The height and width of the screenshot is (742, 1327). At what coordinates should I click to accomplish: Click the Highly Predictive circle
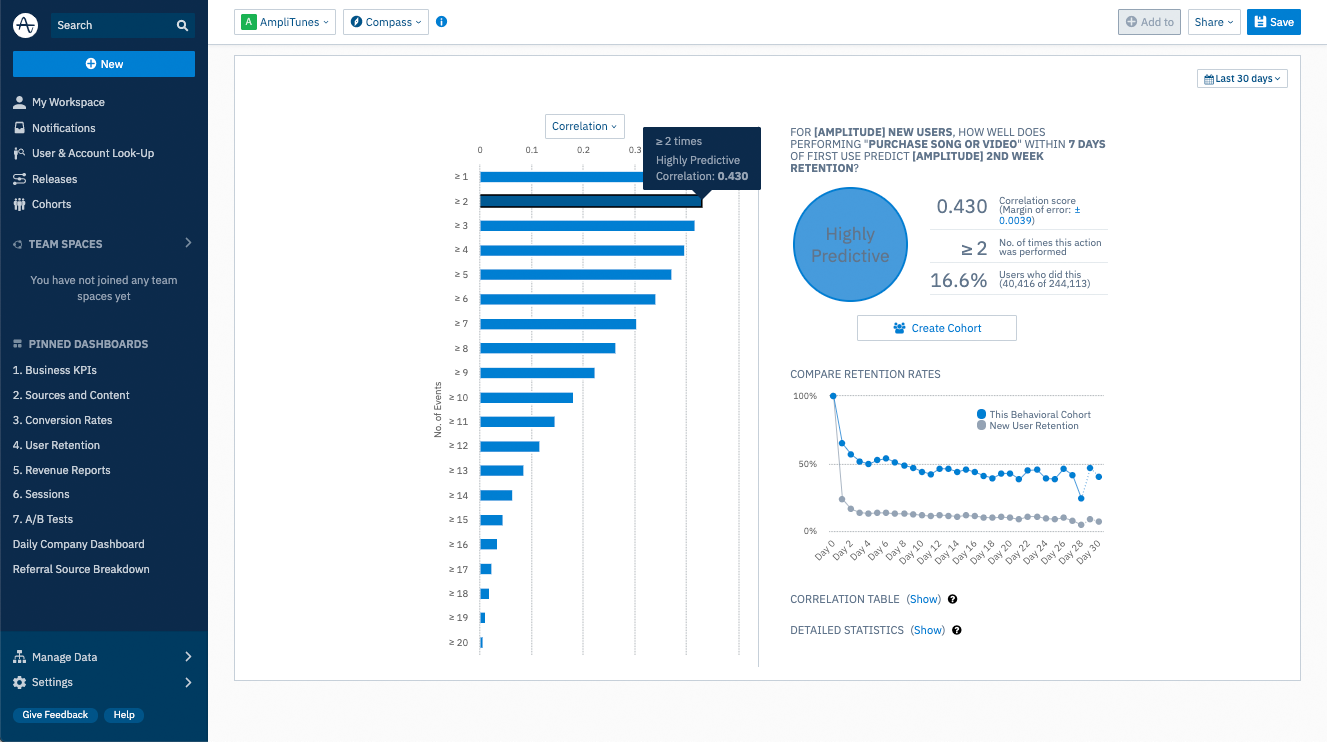[x=850, y=245]
